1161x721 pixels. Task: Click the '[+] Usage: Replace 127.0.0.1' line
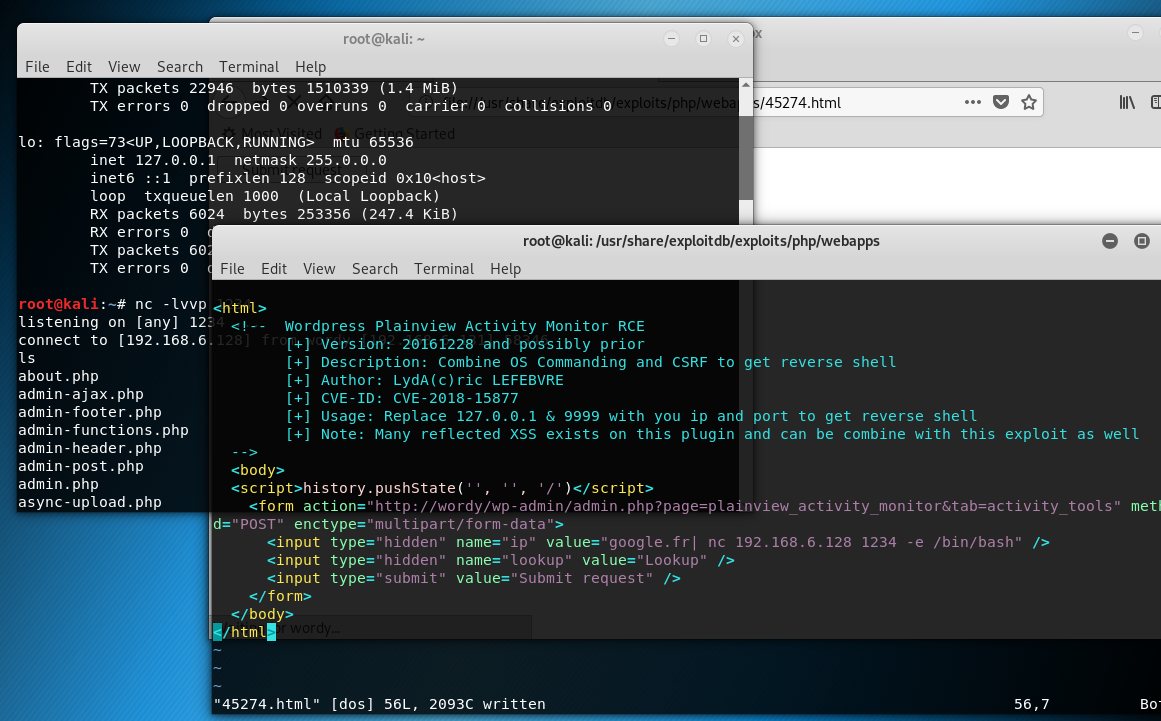point(632,416)
